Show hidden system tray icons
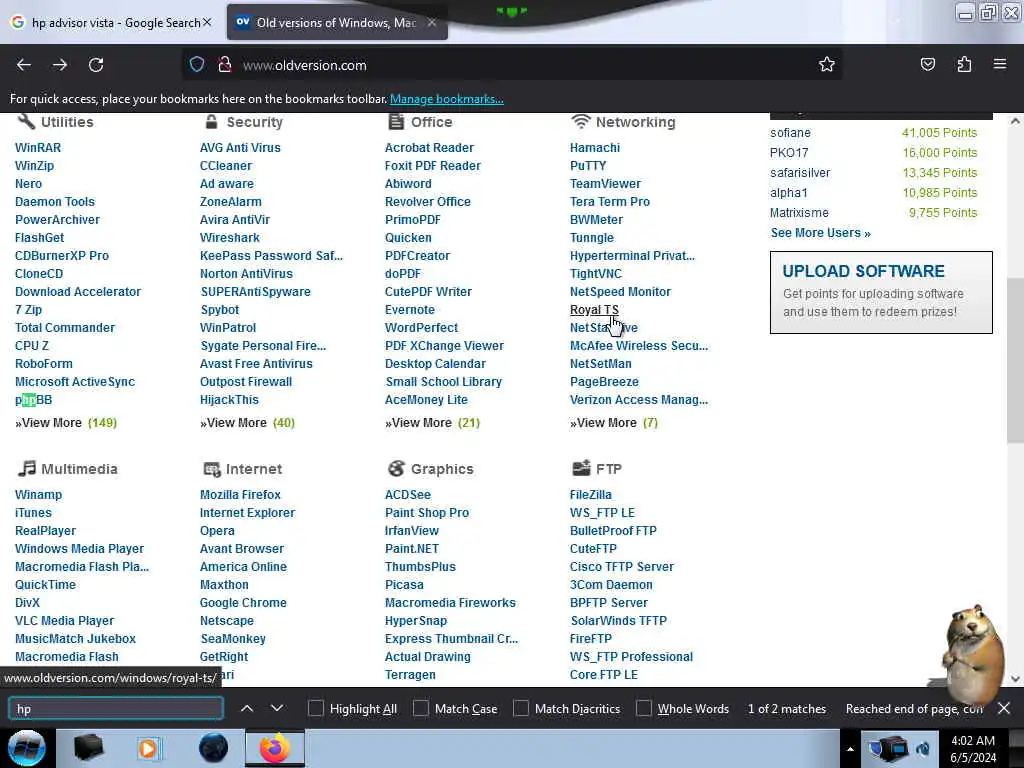The height and width of the screenshot is (768, 1024). [x=850, y=749]
